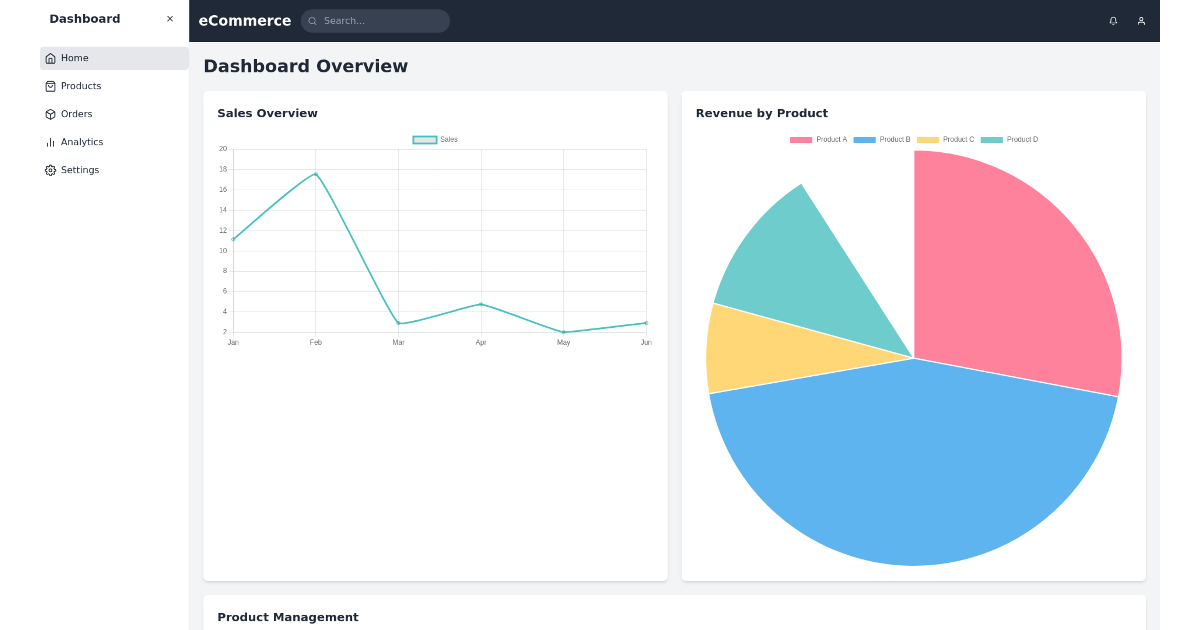Image resolution: width=1200 pixels, height=630 pixels.
Task: Close the Dashboard sidebar with the X
Action: [x=169, y=18]
